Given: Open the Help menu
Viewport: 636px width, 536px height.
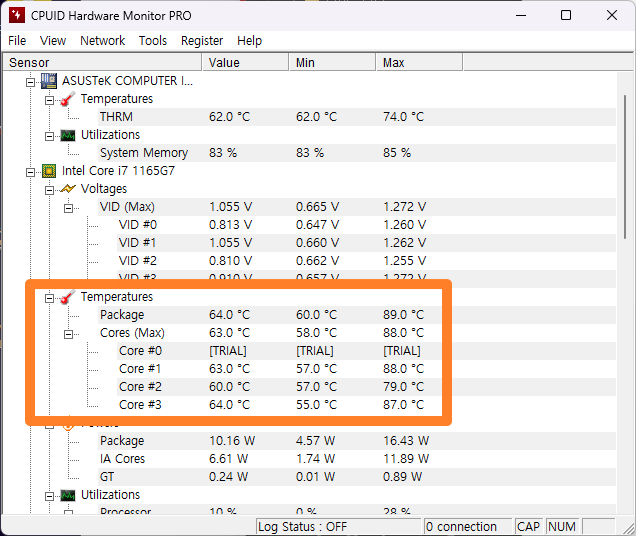Looking at the screenshot, I should pos(249,41).
